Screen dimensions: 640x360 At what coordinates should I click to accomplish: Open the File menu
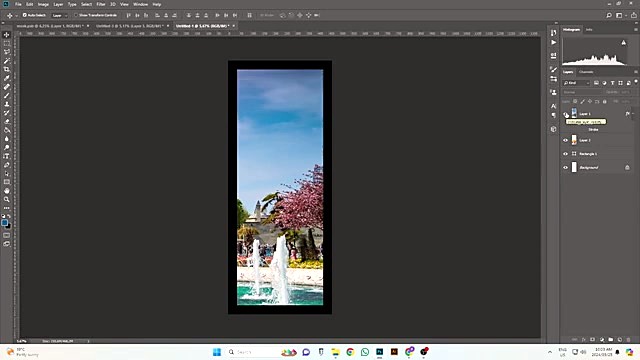[18, 4]
